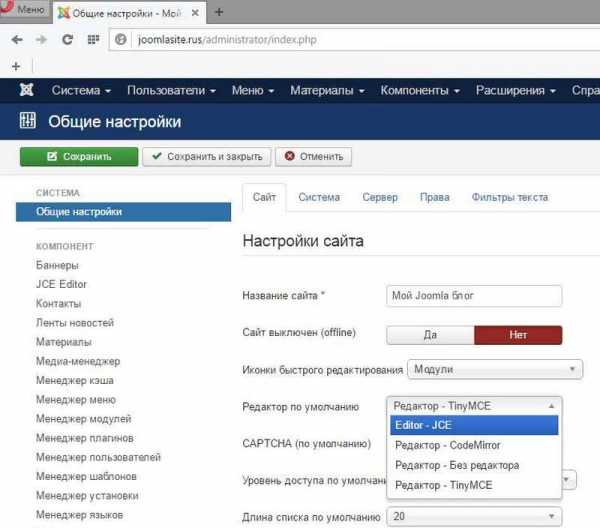Viewport: 600px width, 528px height.
Task: Select Общие настройки in the sidebar
Action: click(x=123, y=212)
